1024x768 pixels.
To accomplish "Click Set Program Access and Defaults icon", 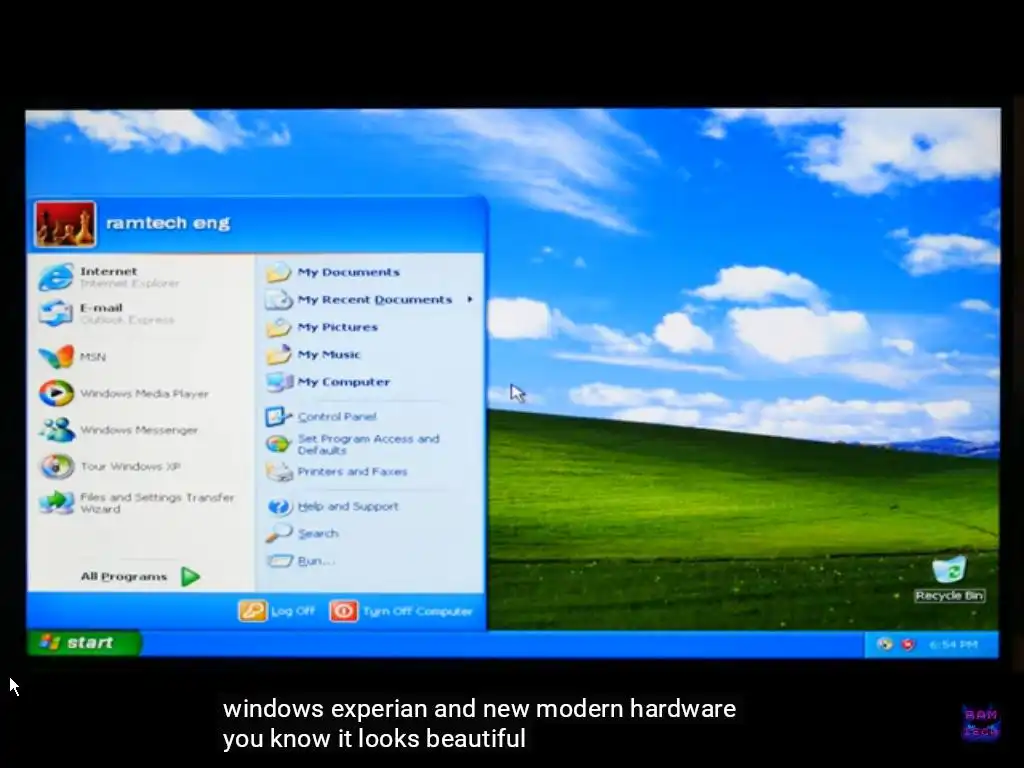I will click(x=279, y=444).
